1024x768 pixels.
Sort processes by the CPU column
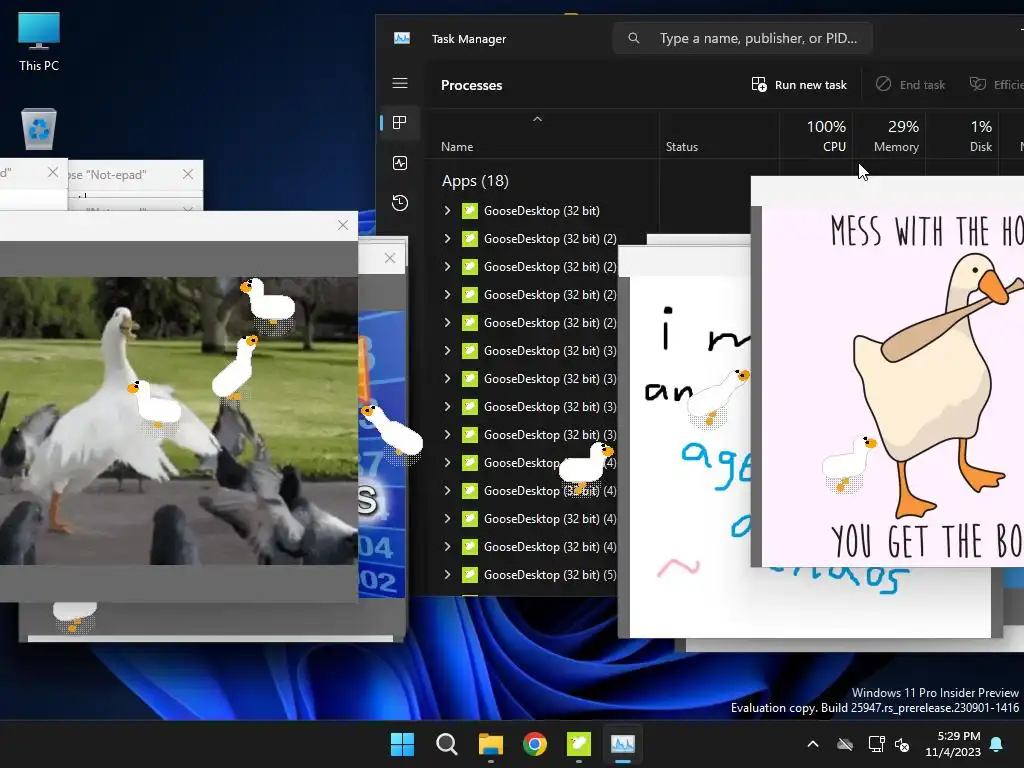click(825, 136)
